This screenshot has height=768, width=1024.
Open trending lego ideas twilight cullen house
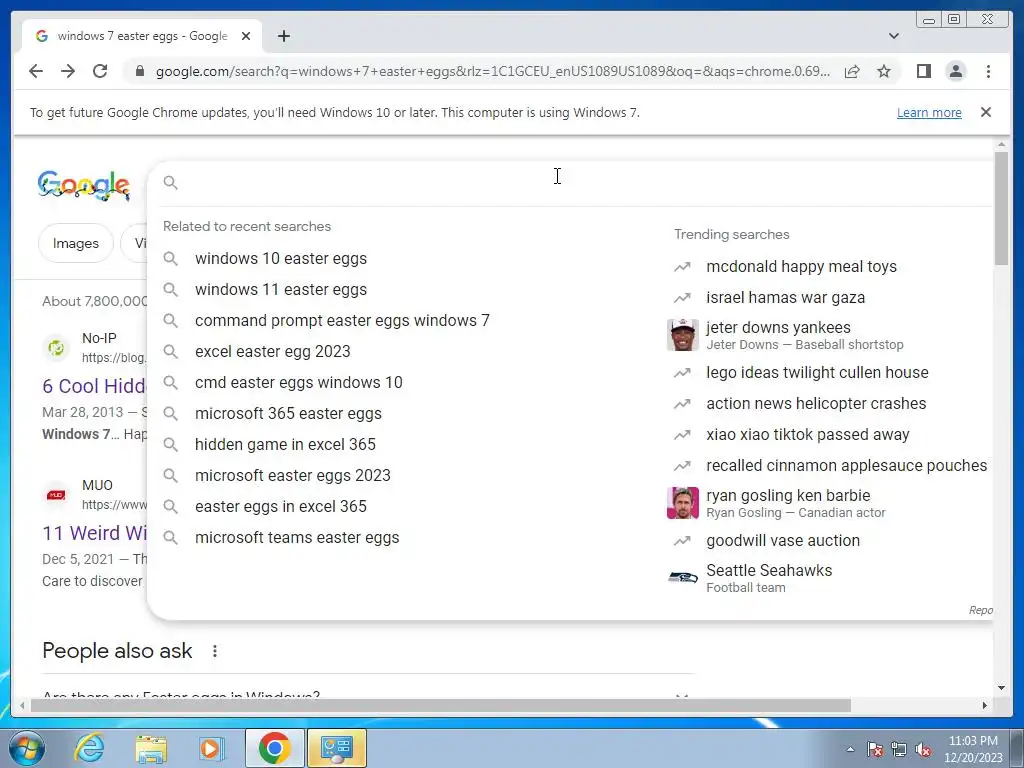click(817, 373)
